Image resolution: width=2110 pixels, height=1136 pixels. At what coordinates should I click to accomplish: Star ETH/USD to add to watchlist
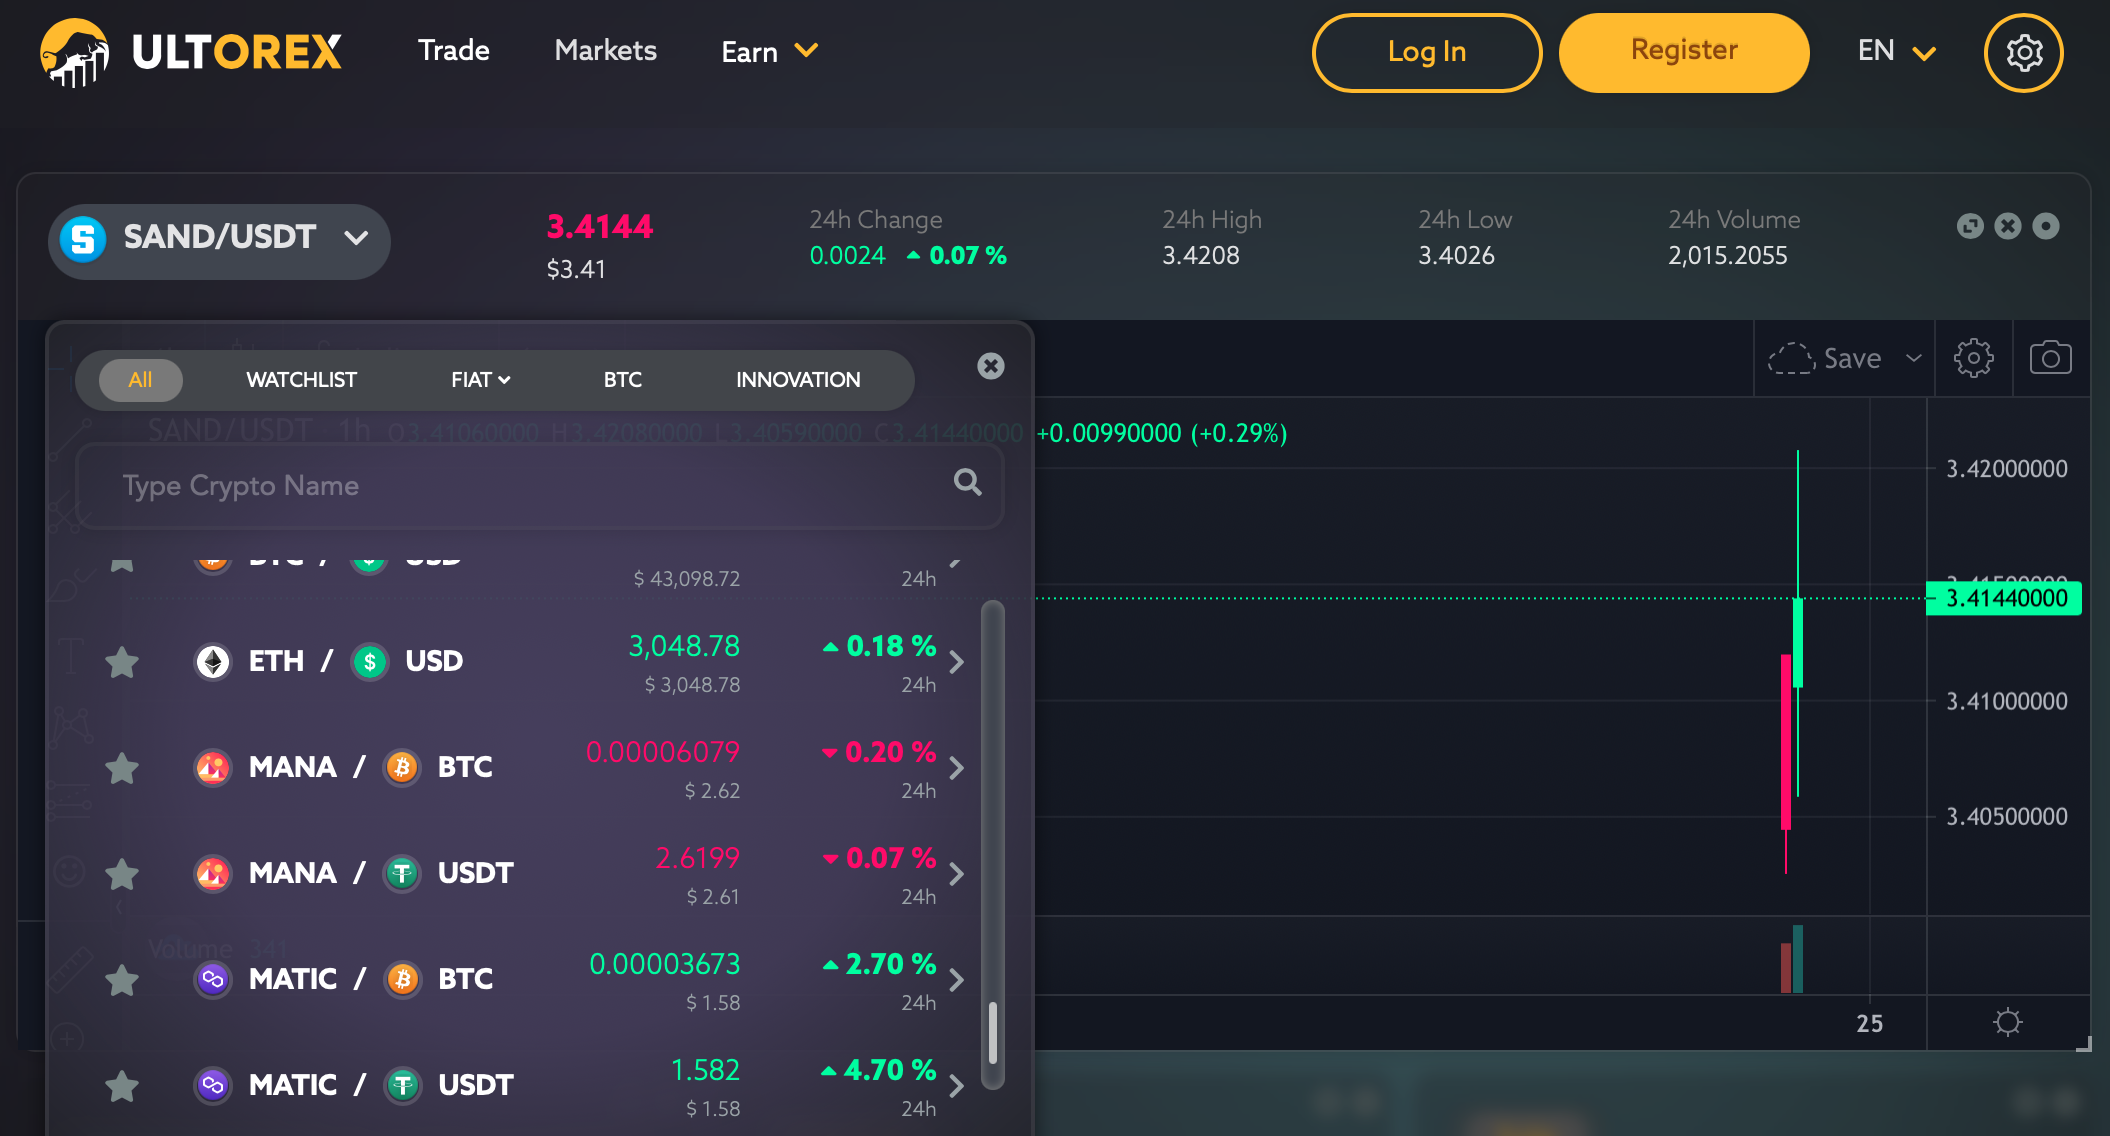[x=122, y=661]
